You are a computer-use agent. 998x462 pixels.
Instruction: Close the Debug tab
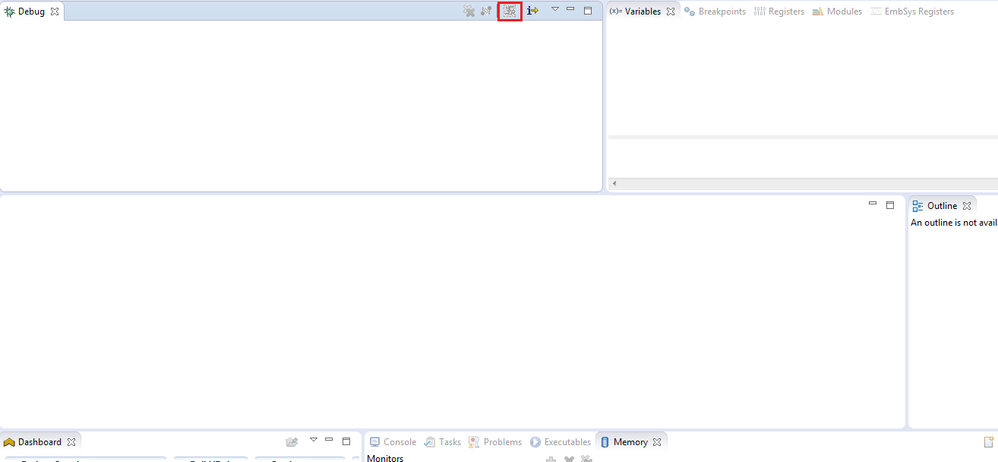click(55, 11)
